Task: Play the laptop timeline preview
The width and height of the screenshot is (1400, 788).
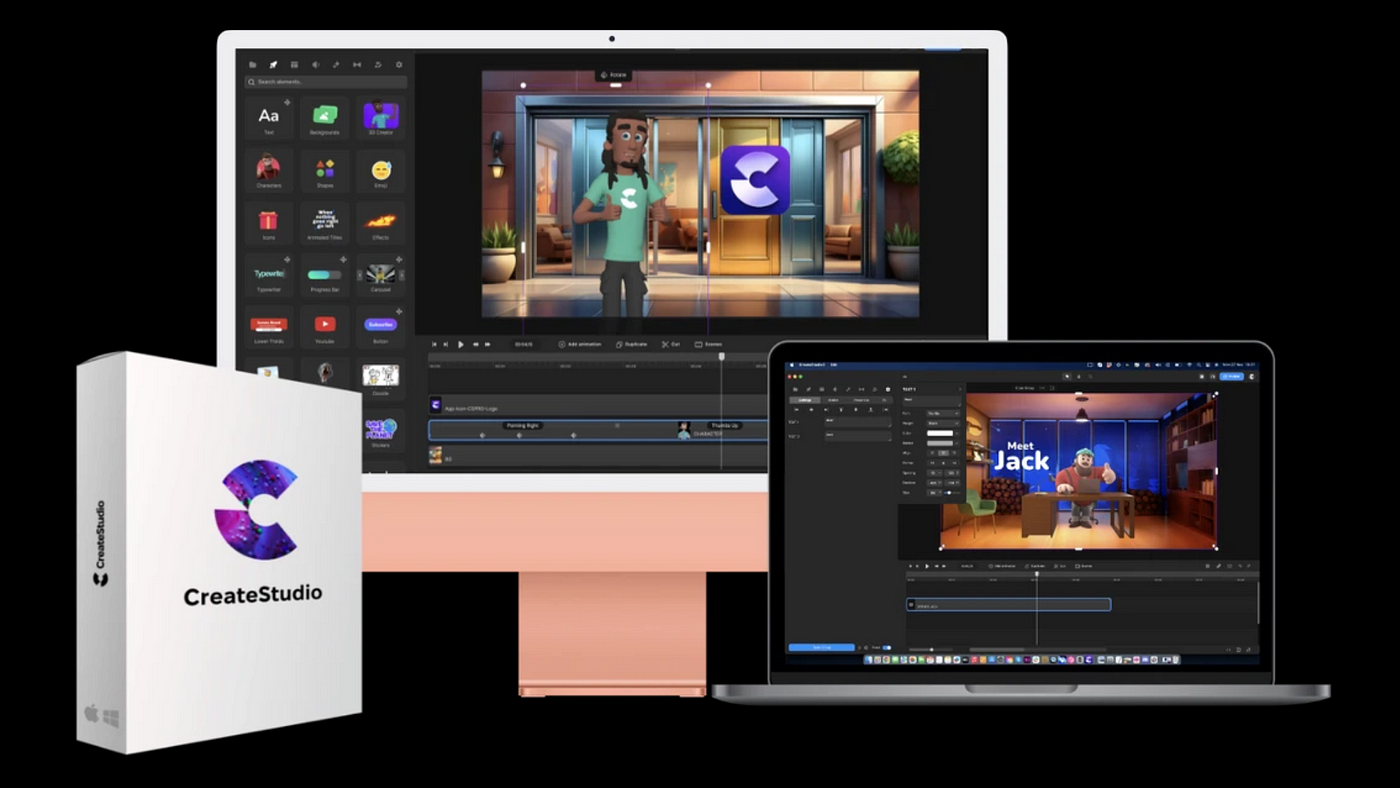Action: 927,566
